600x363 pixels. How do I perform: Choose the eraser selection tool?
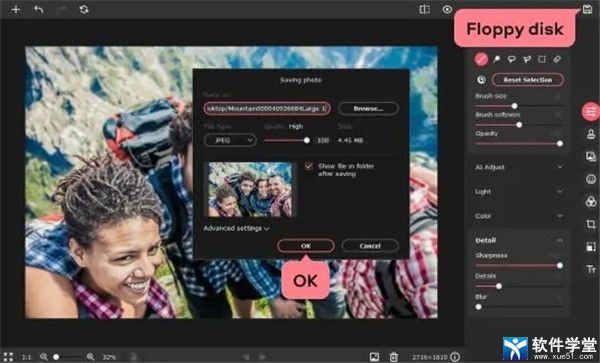click(557, 59)
